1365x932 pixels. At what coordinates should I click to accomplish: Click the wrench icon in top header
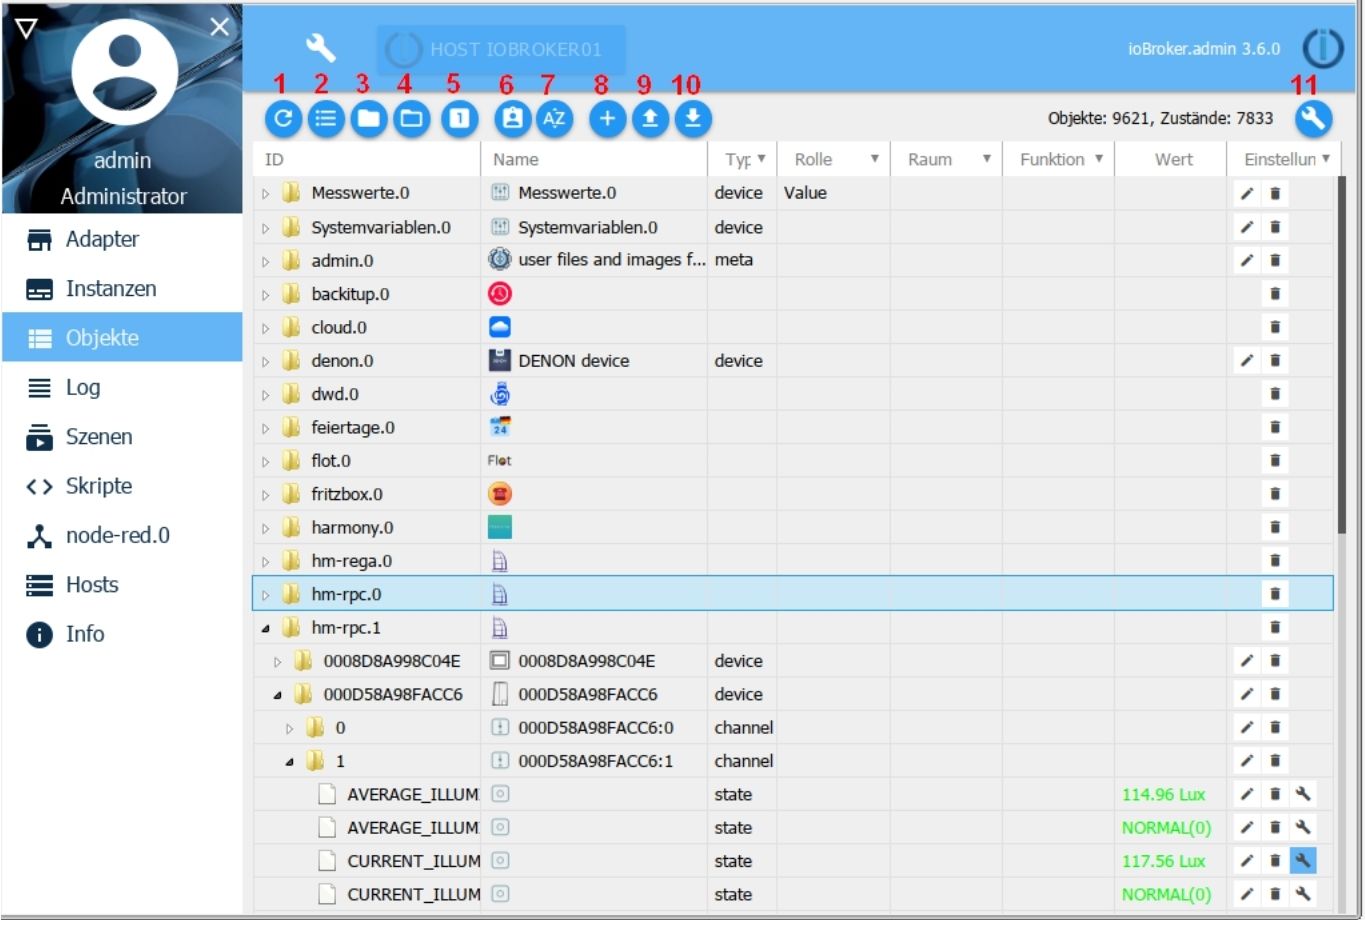320,48
